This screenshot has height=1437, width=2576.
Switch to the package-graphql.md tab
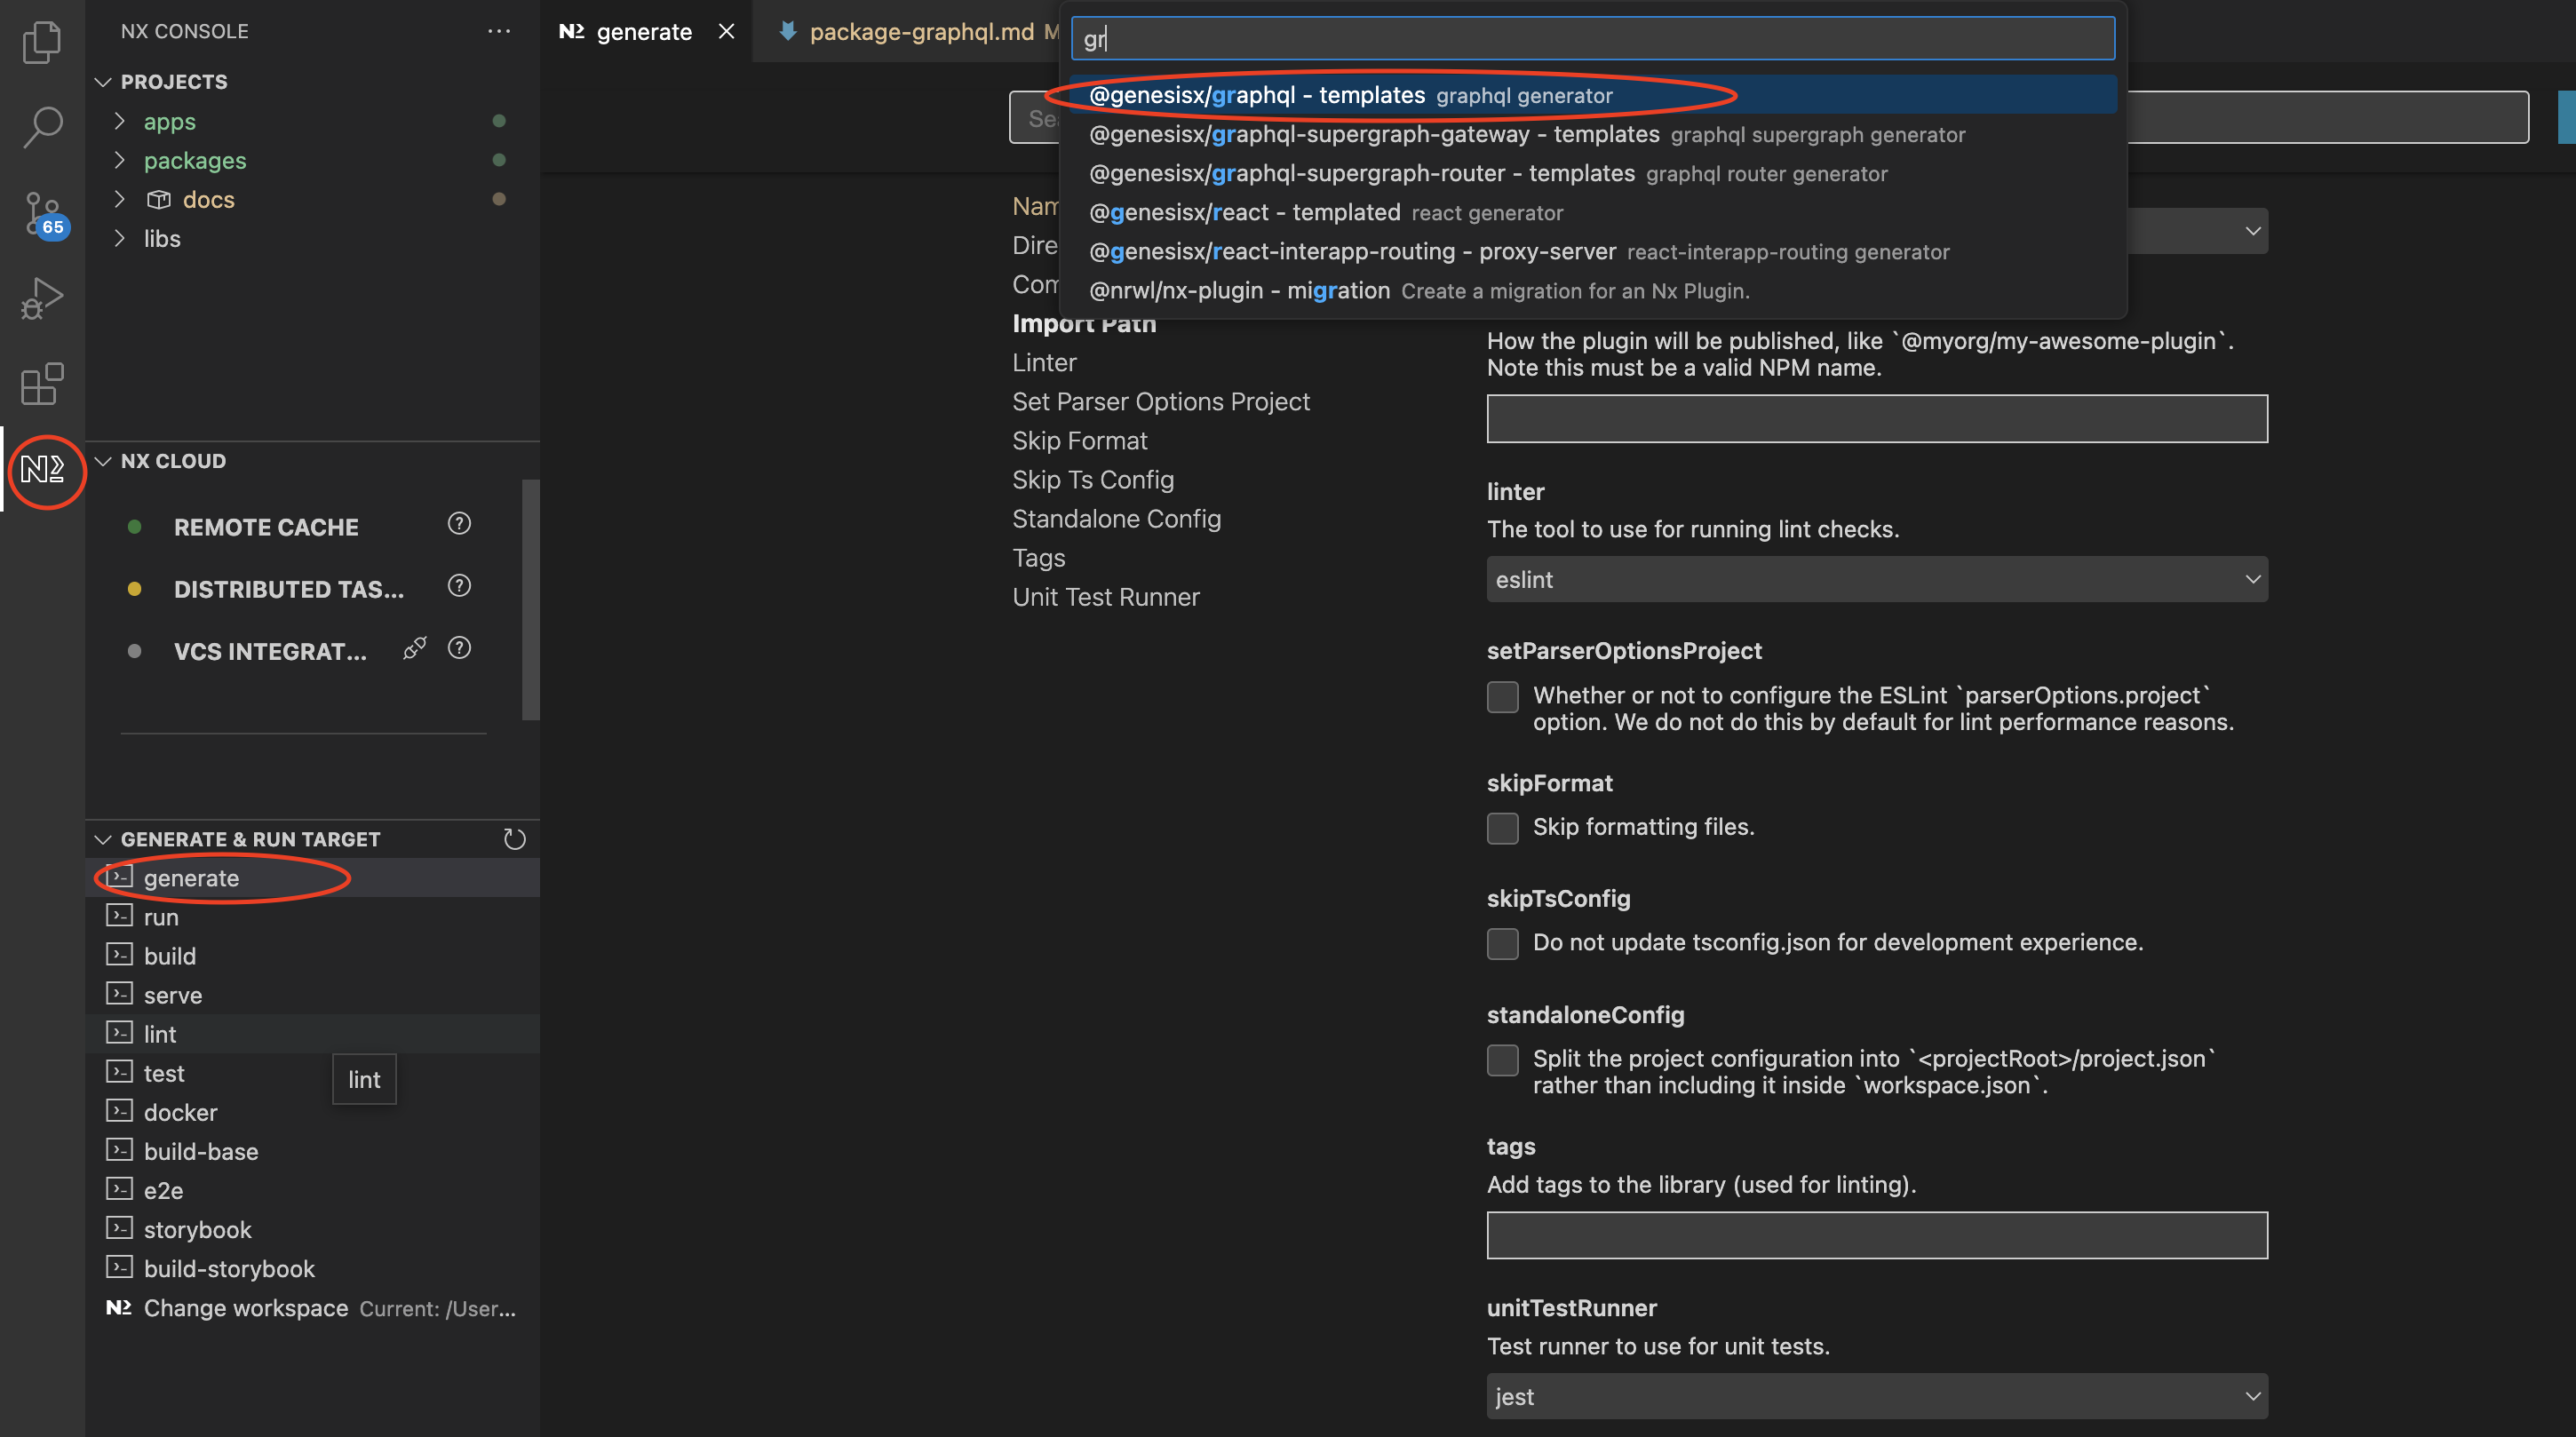pyautogui.click(x=920, y=31)
